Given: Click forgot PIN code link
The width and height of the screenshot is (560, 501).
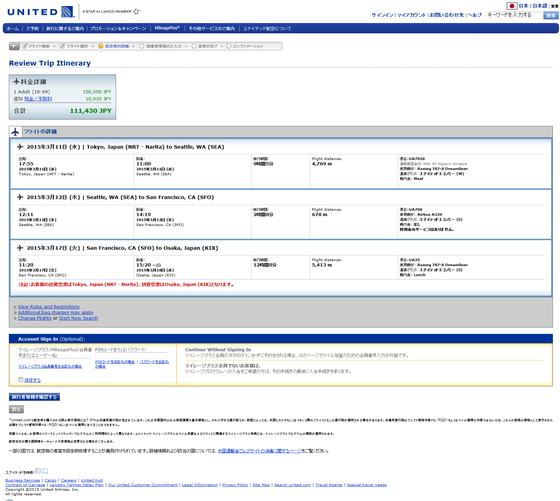Looking at the screenshot, I should [x=115, y=362].
